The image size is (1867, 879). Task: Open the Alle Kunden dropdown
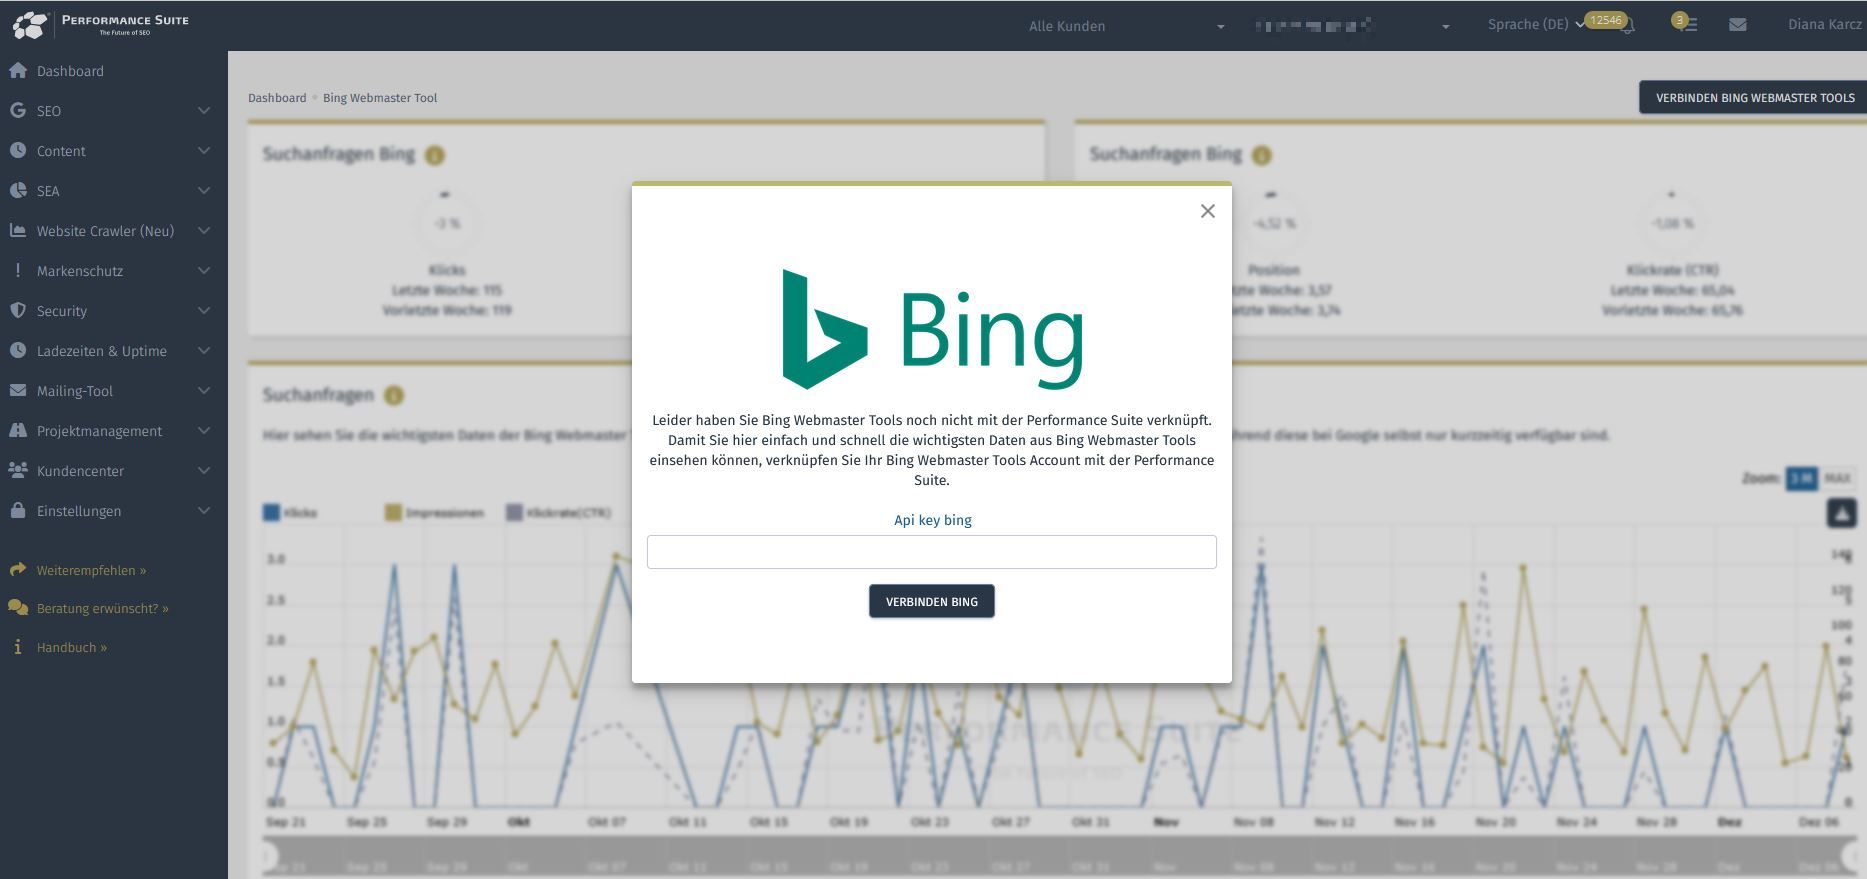click(1126, 26)
